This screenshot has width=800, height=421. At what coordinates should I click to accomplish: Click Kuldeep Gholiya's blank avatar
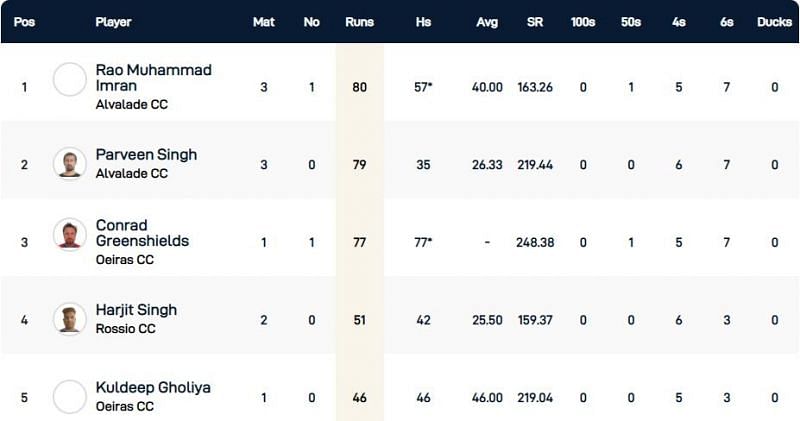click(70, 396)
